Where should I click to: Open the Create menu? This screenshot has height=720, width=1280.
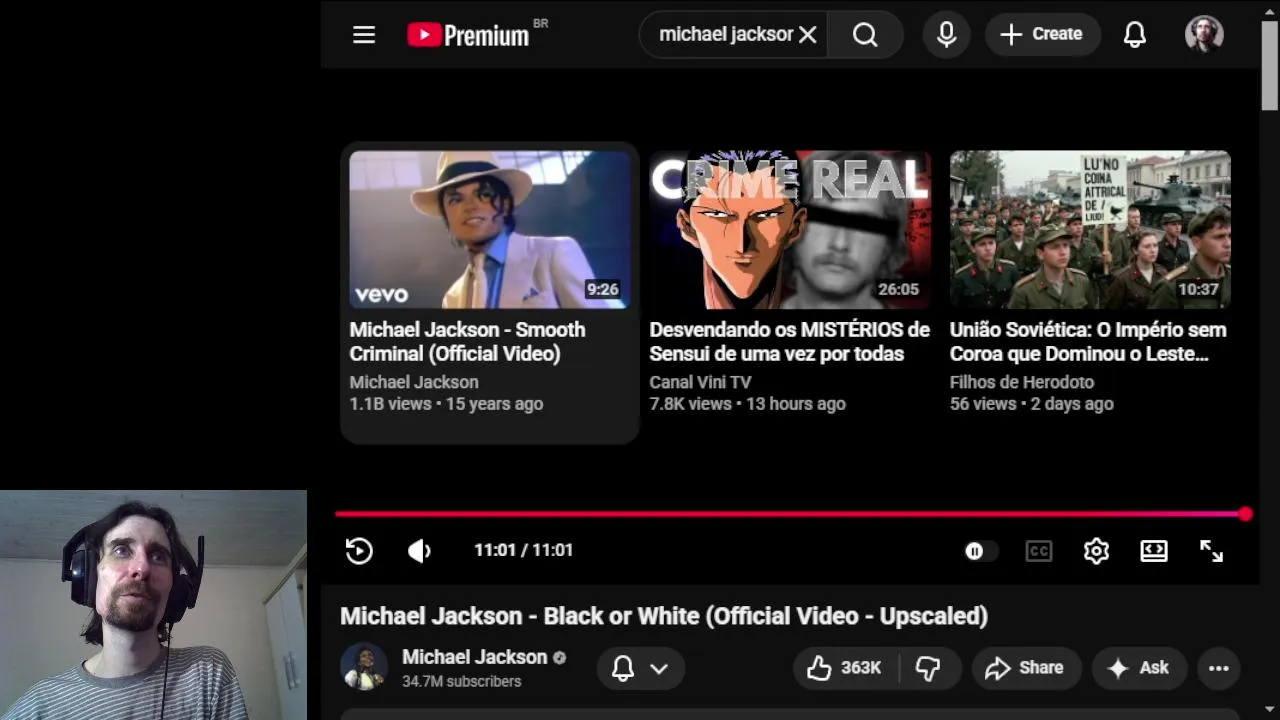[x=1041, y=35]
